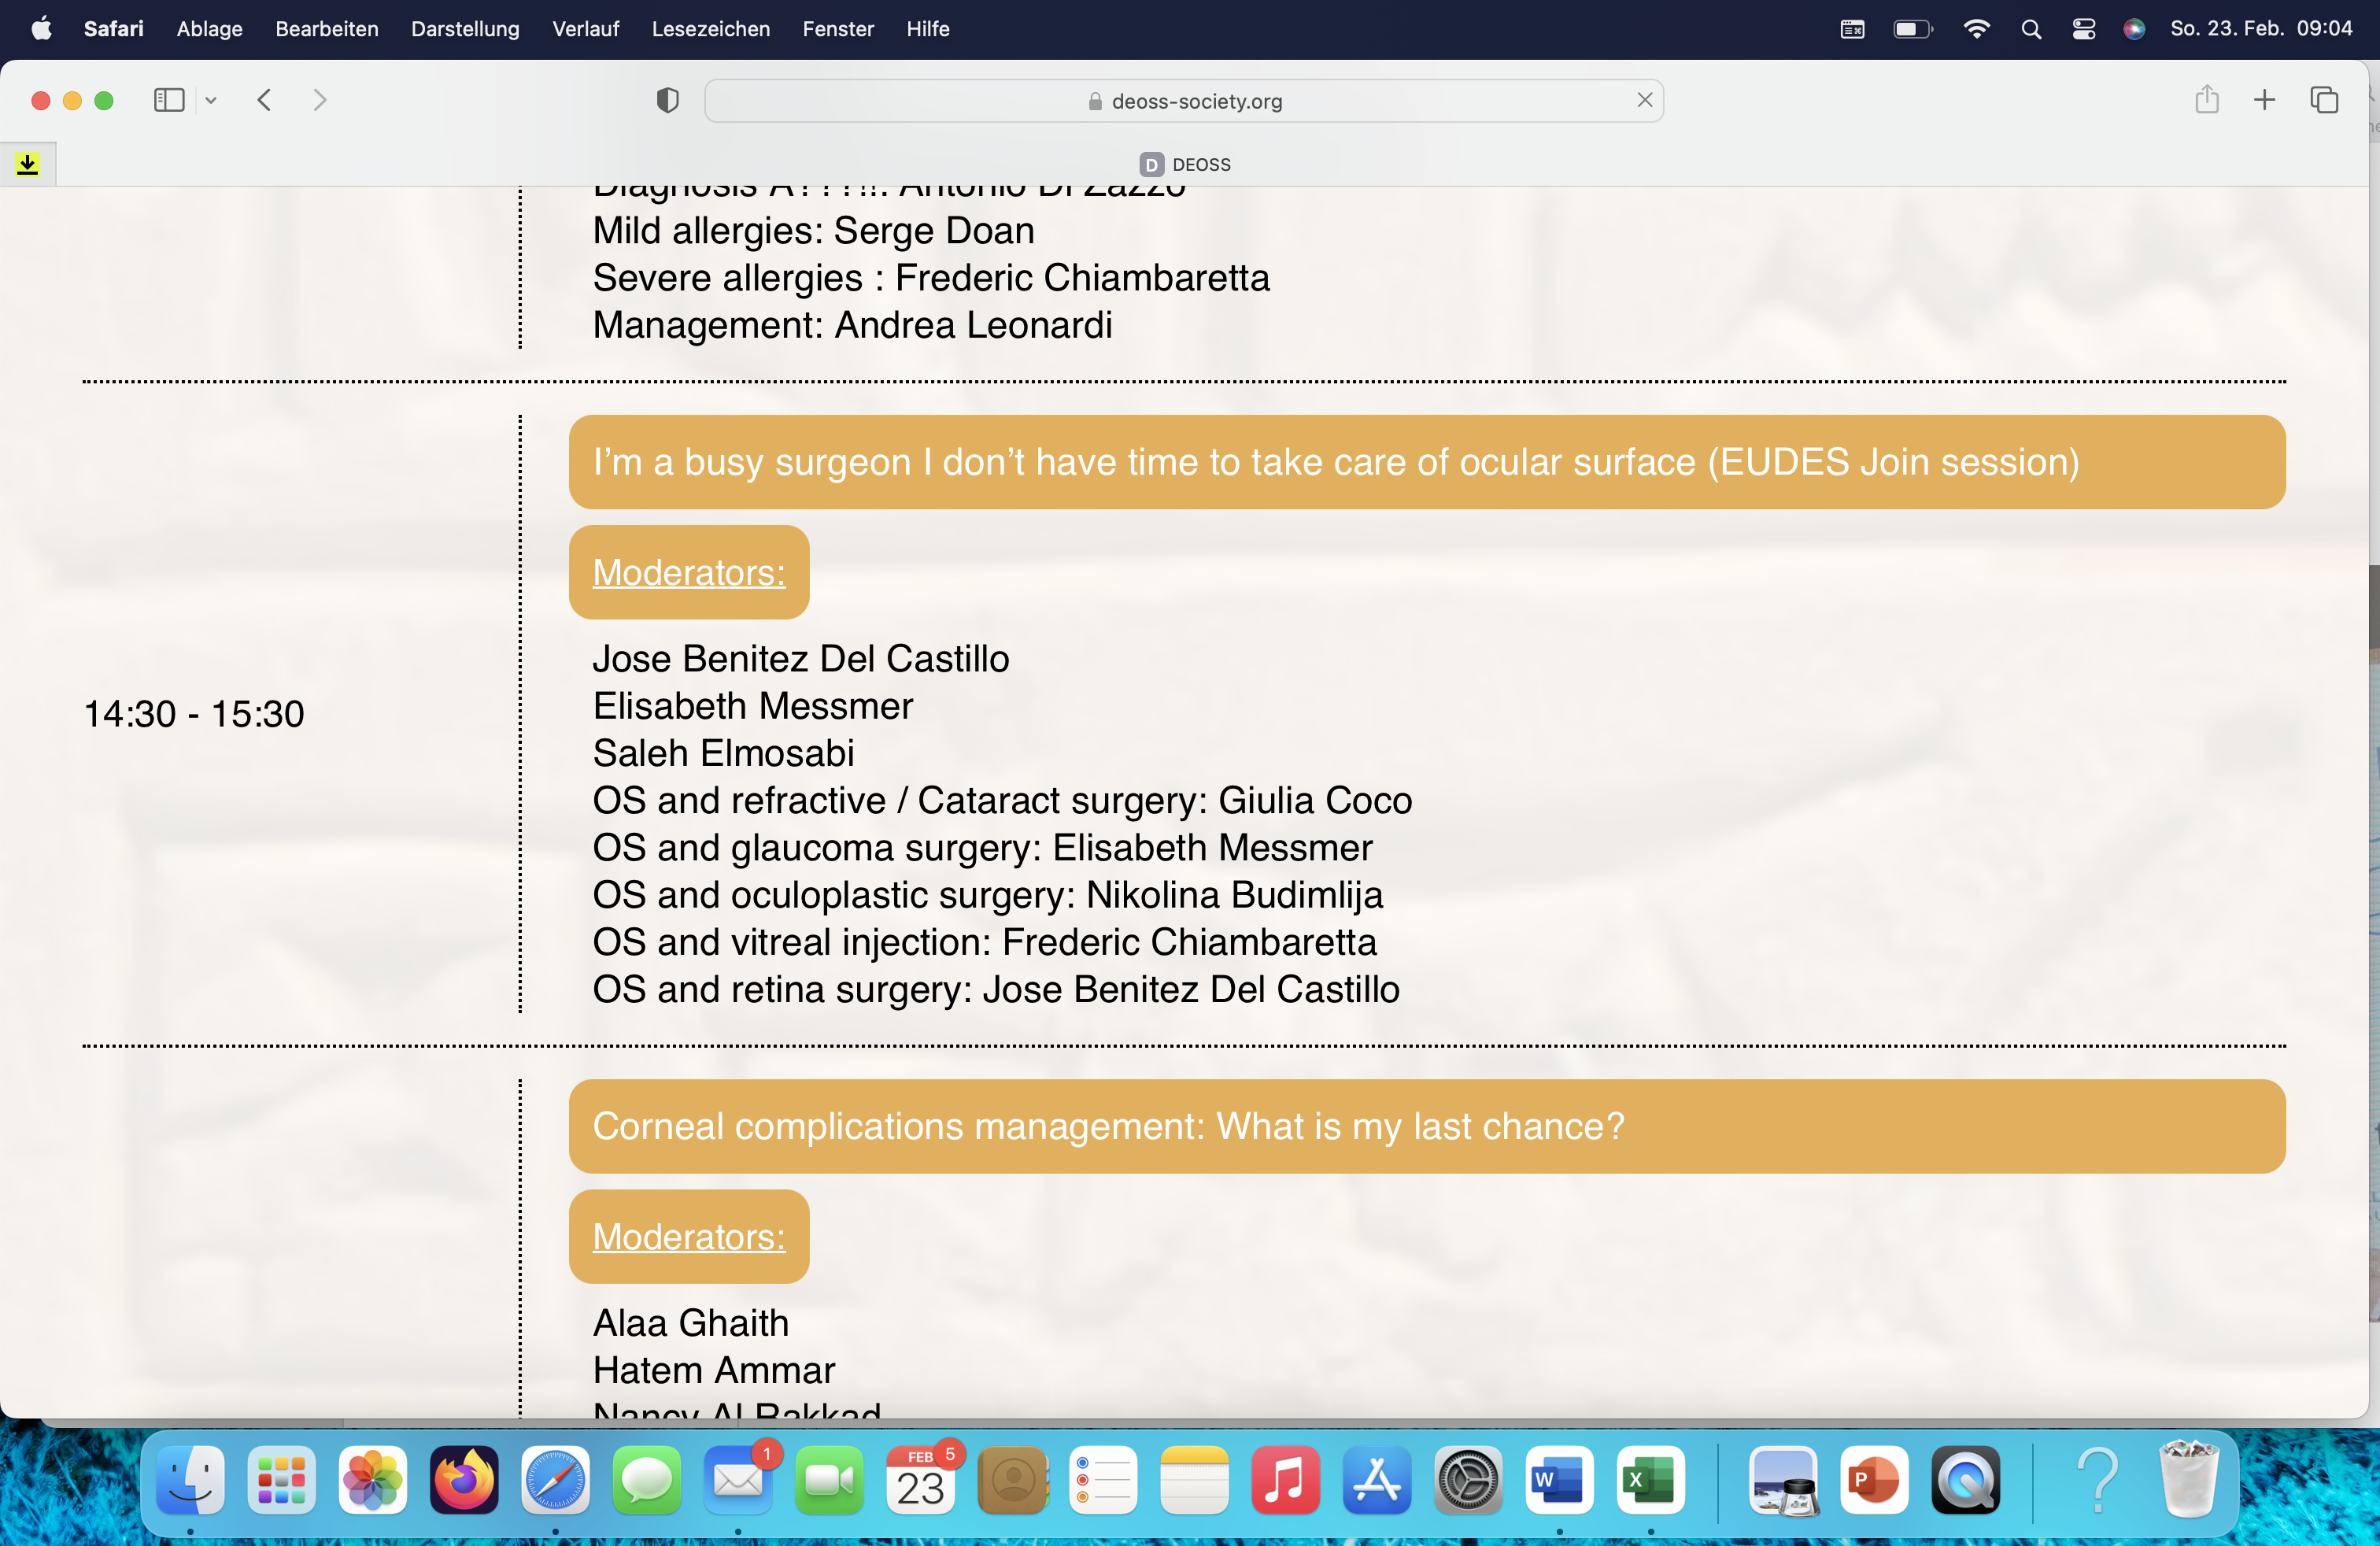Open Contacts from the Dock
The height and width of the screenshot is (1546, 2380).
(1012, 1479)
